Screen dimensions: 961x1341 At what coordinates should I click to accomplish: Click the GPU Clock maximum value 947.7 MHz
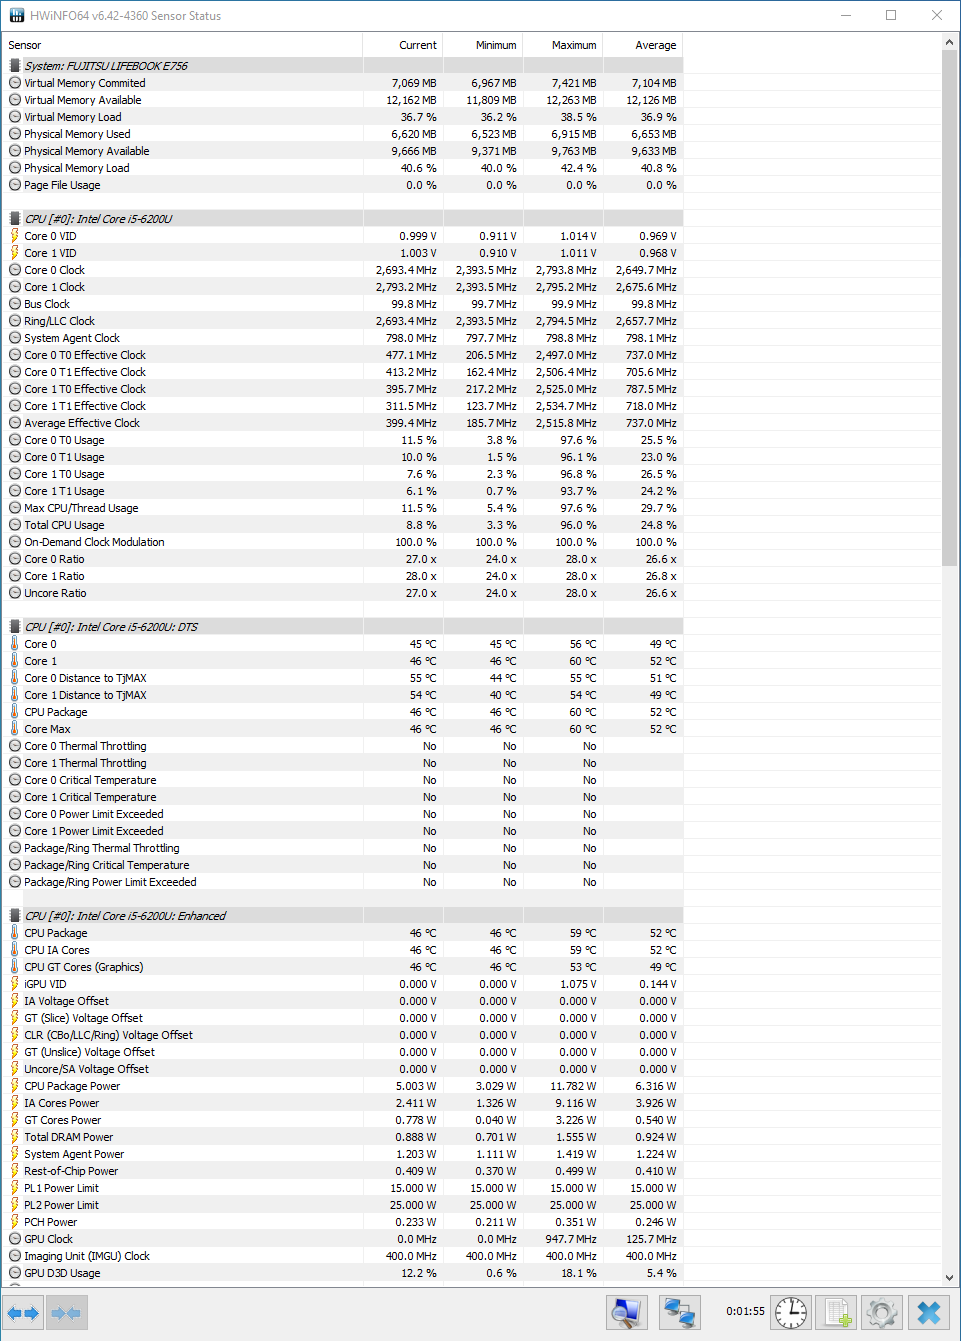(x=571, y=1239)
